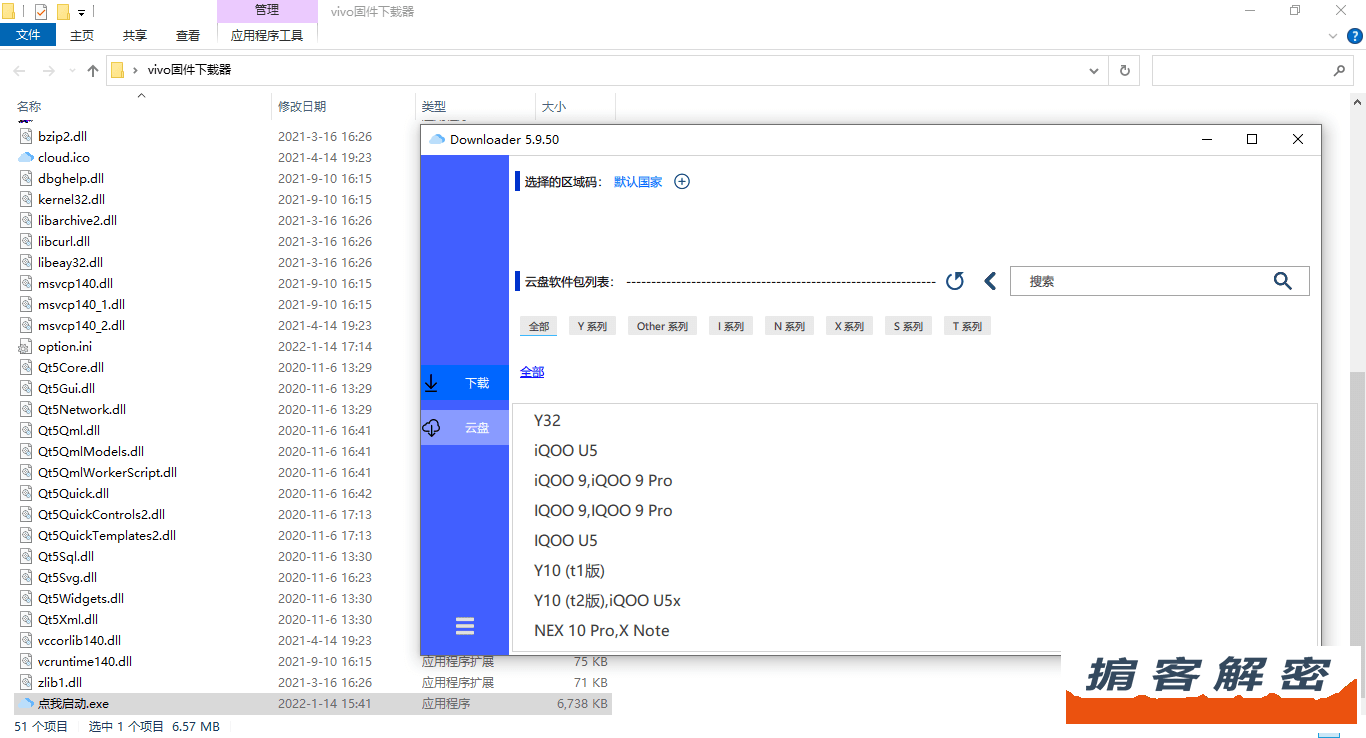Filter by I 系列
The height and width of the screenshot is (738, 1366).
coord(731,326)
